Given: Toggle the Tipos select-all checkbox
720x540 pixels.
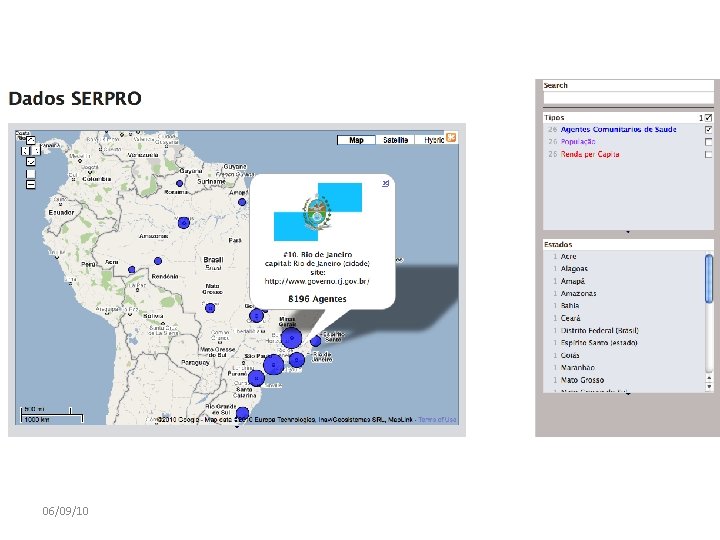Looking at the screenshot, I should pyautogui.click(x=709, y=118).
